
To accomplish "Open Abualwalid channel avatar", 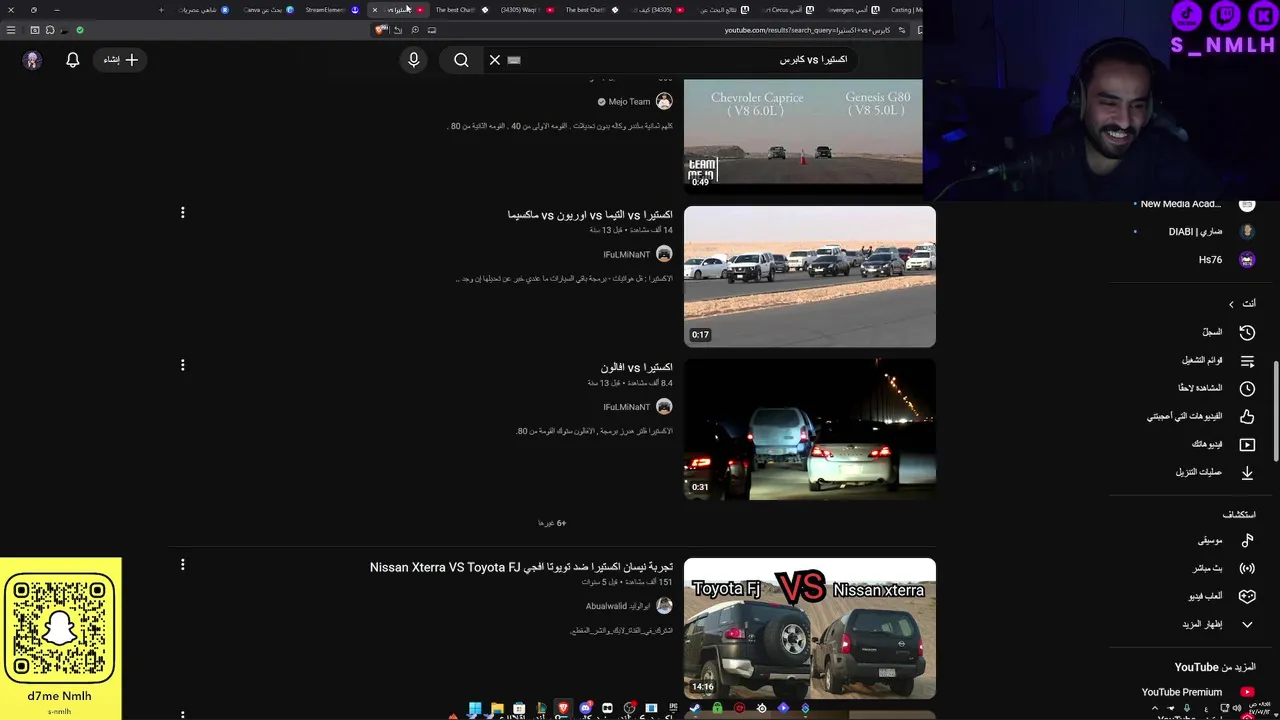I will click(664, 606).
